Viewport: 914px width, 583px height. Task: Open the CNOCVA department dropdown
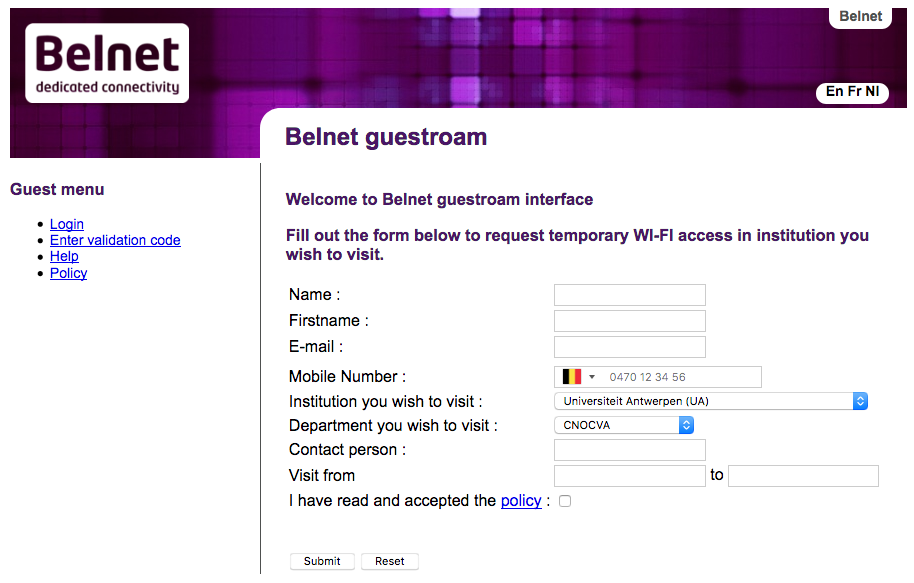point(624,425)
